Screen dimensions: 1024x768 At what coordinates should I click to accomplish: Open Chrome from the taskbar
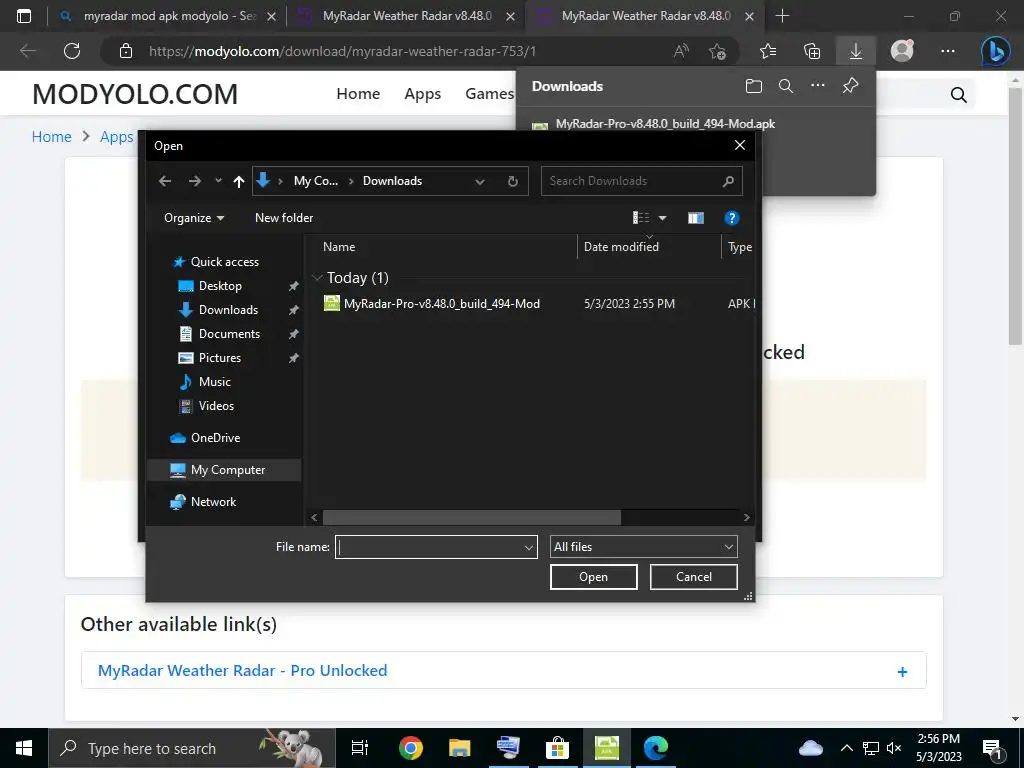pos(411,748)
